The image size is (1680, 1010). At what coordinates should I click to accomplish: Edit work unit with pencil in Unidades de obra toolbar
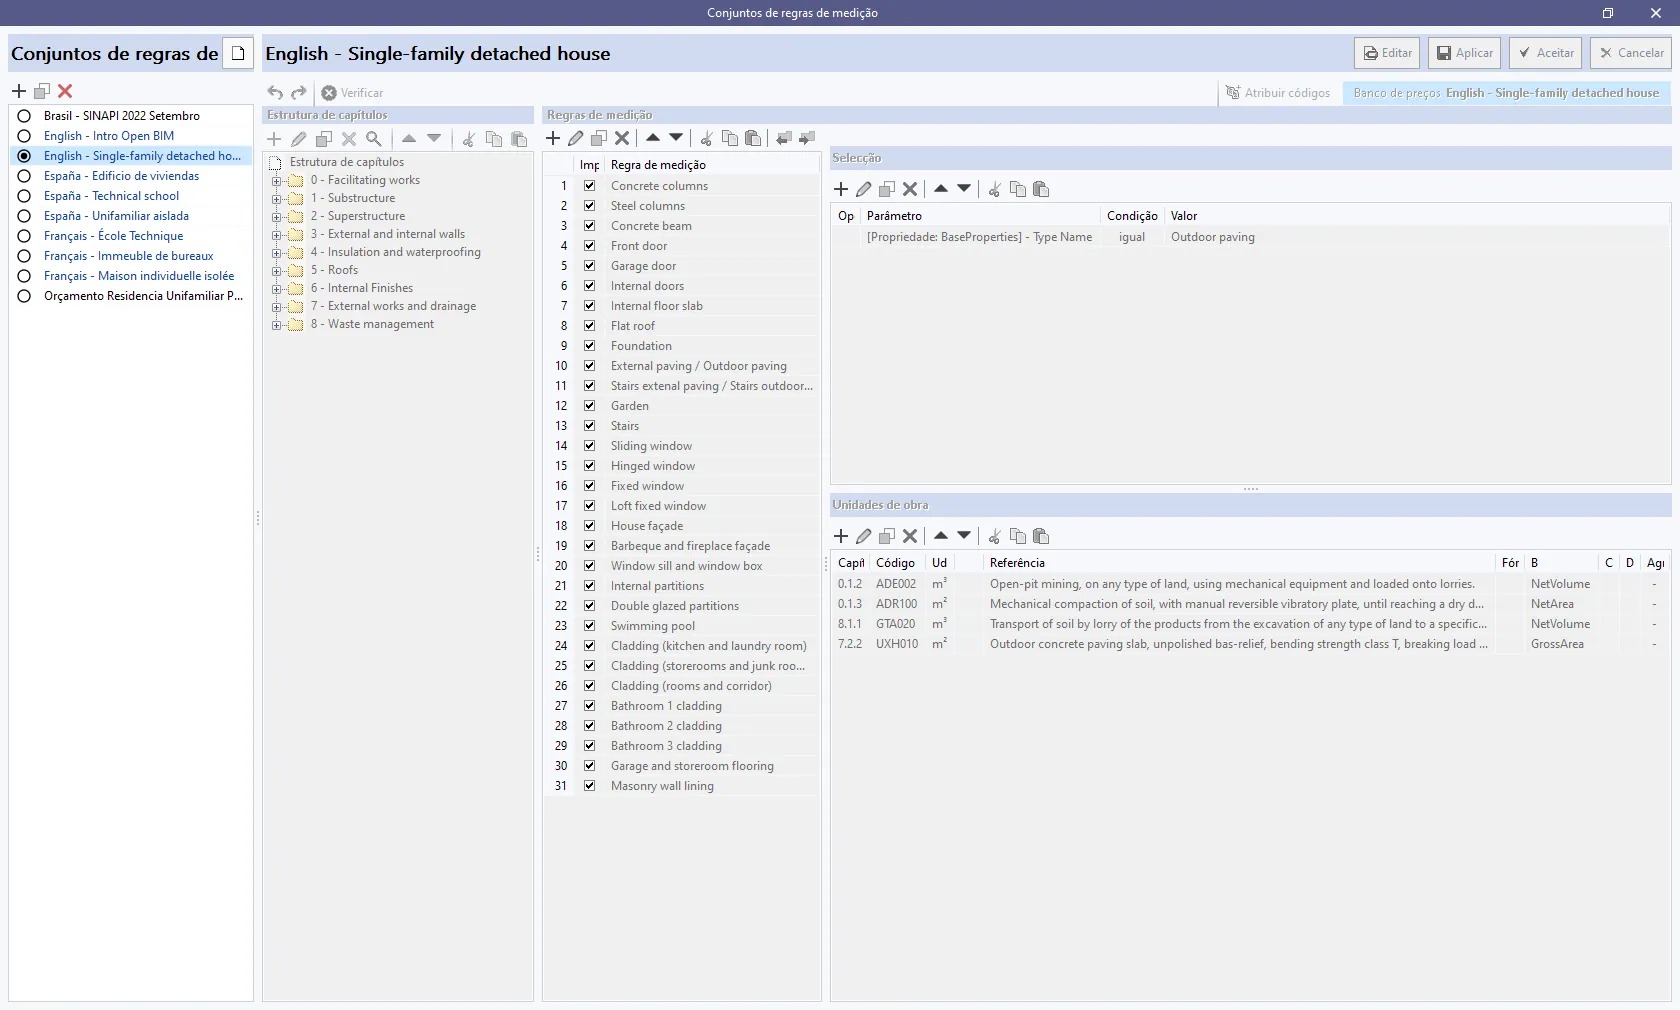click(x=864, y=536)
